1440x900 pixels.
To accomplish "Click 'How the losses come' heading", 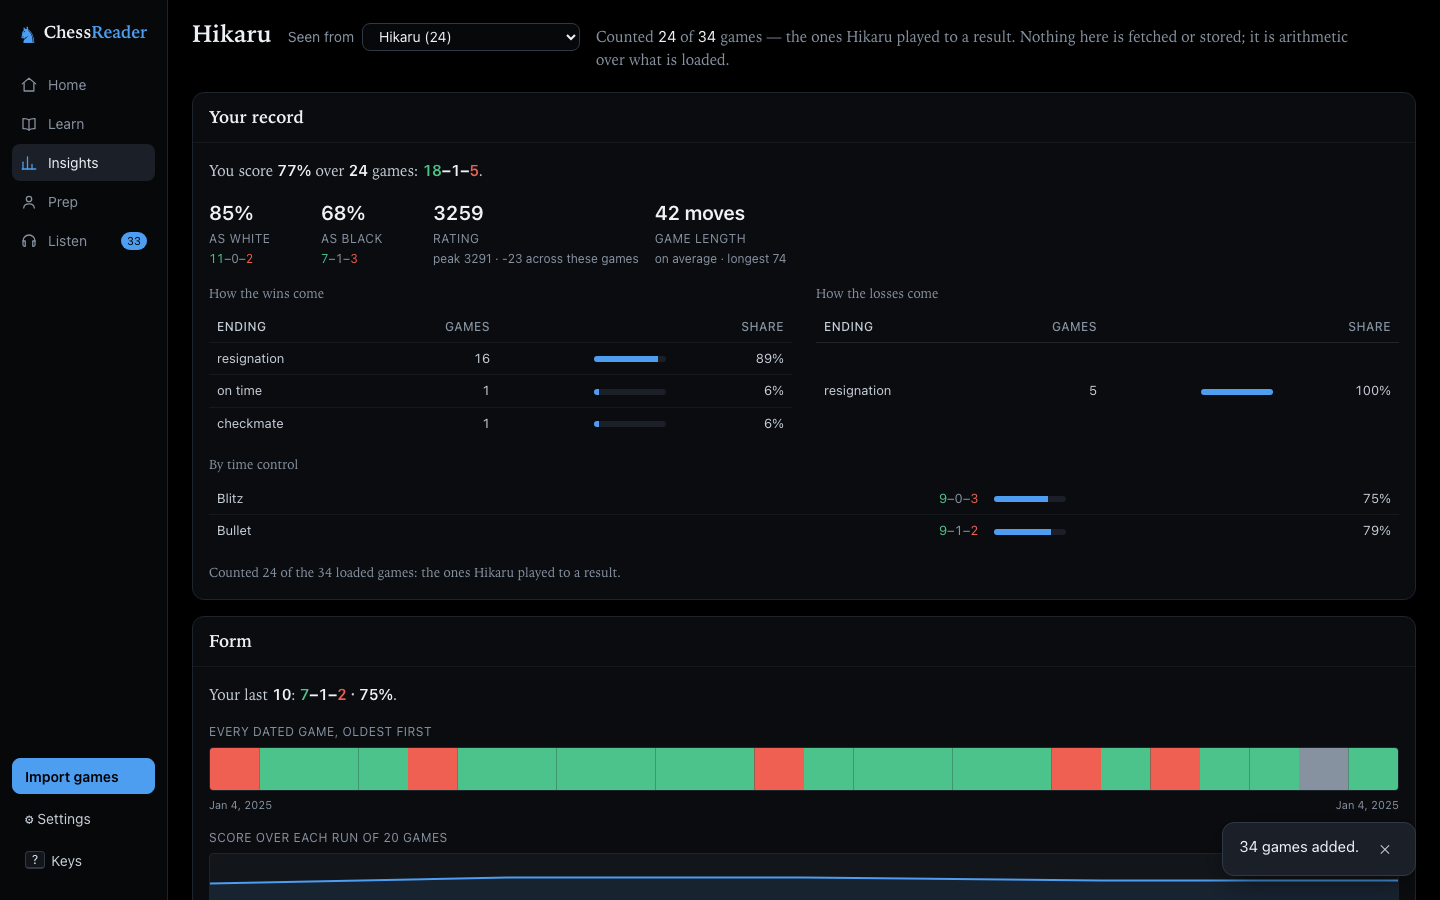I will [x=877, y=293].
